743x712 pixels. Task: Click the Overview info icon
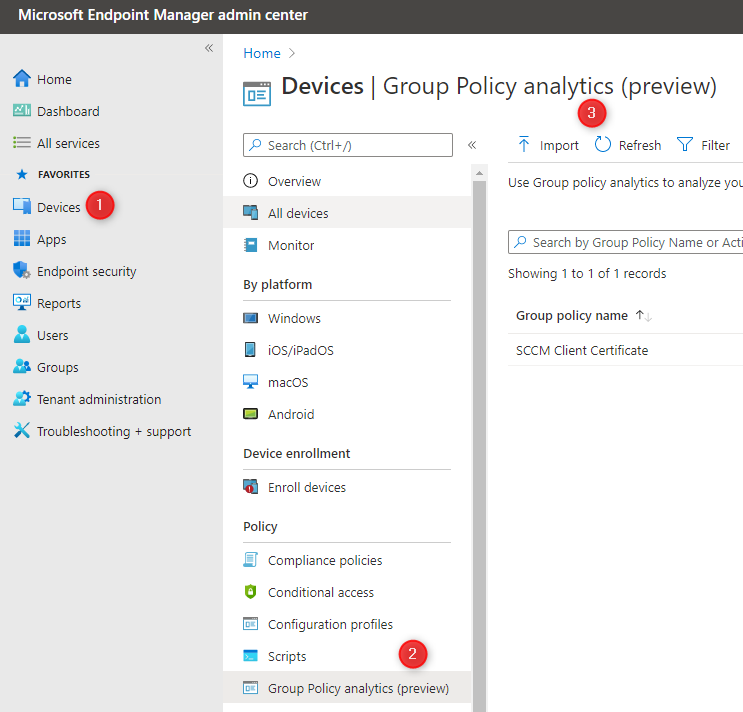[251, 180]
